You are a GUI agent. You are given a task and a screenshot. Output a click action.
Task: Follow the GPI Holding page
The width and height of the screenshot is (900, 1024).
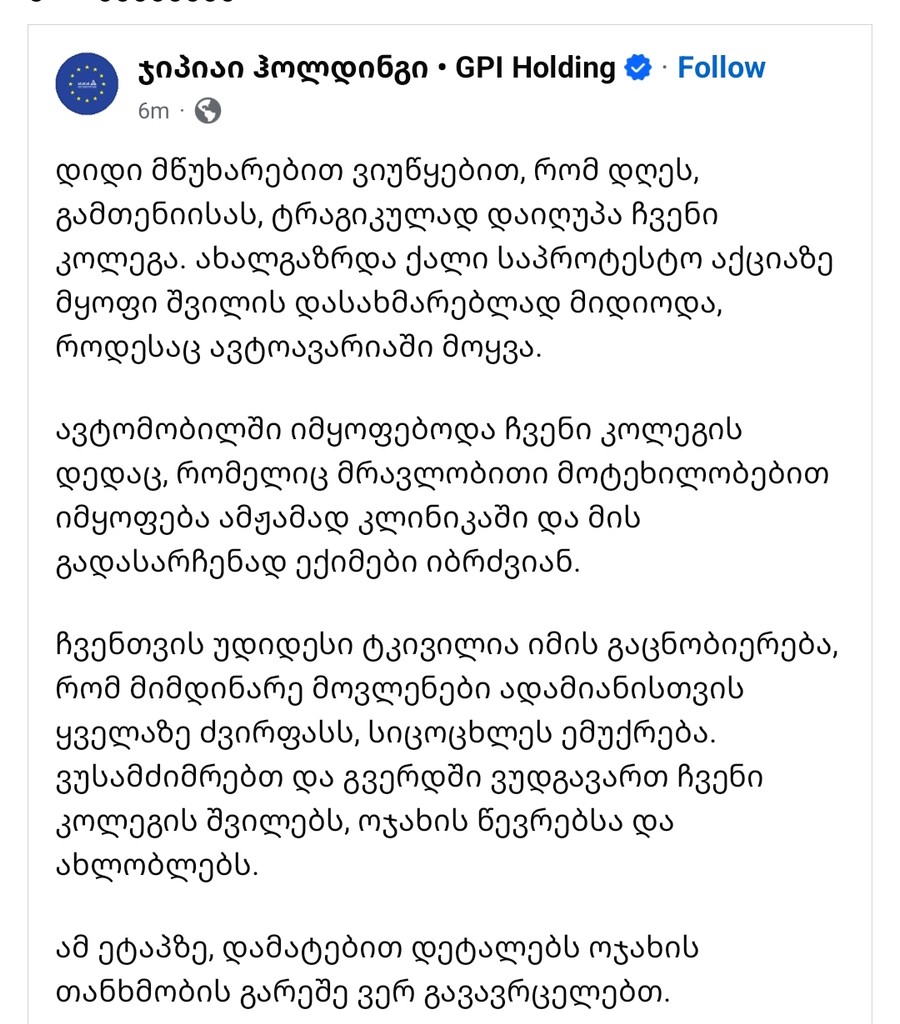pyautogui.click(x=720, y=68)
